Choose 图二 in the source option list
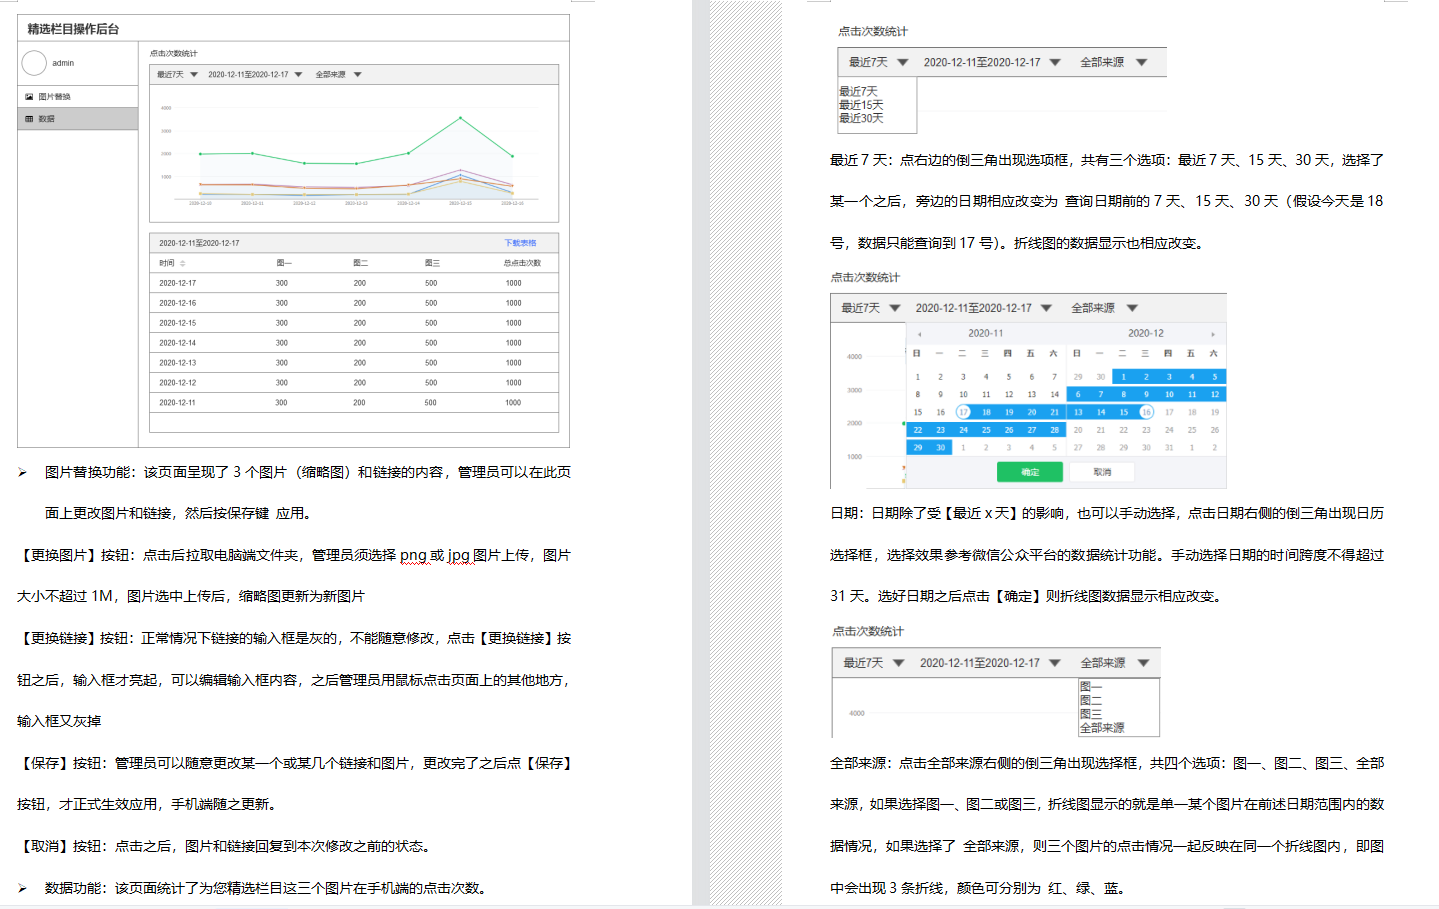 [x=1090, y=701]
